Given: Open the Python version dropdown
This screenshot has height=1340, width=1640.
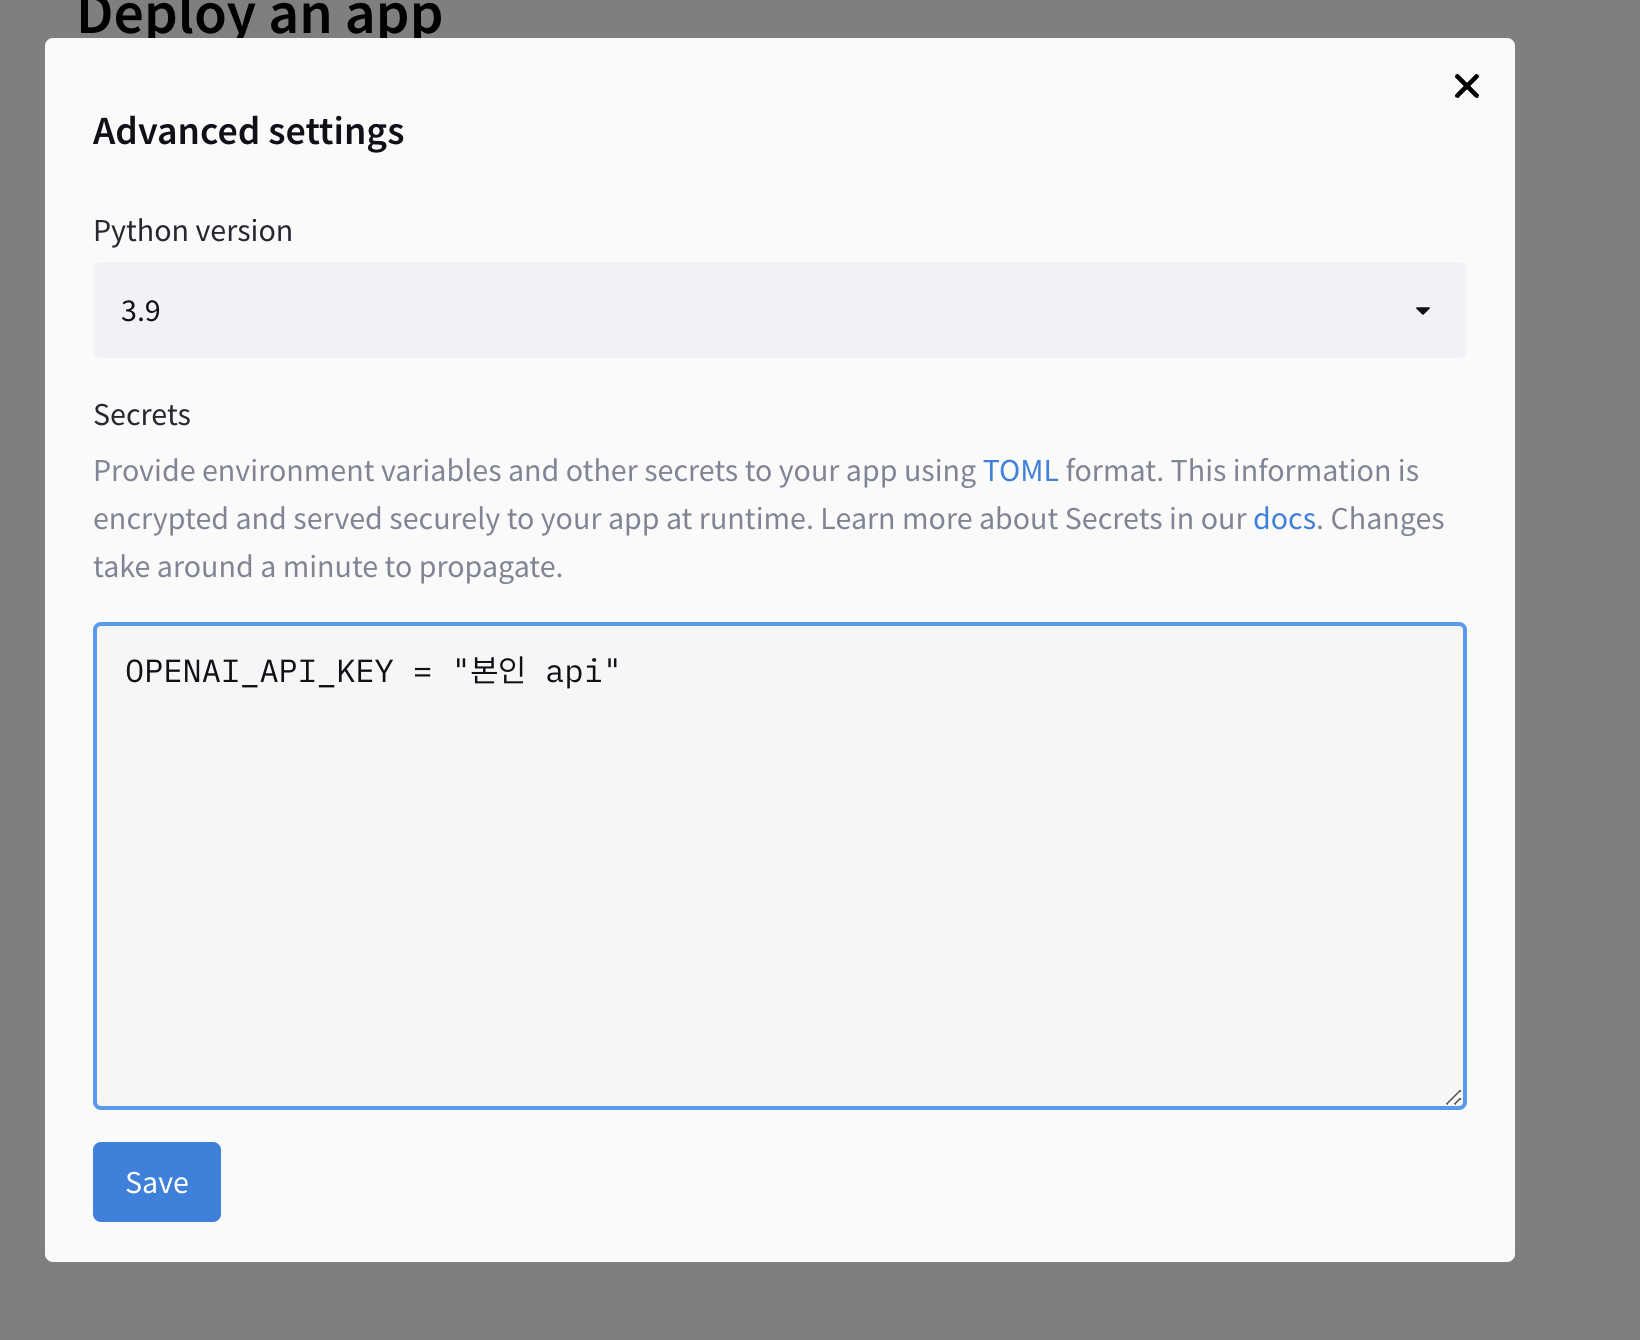Looking at the screenshot, I should pos(780,310).
